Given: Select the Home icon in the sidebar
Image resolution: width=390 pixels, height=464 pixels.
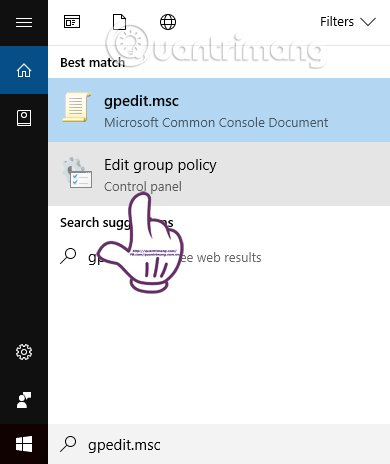Looking at the screenshot, I should pyautogui.click(x=24, y=70).
